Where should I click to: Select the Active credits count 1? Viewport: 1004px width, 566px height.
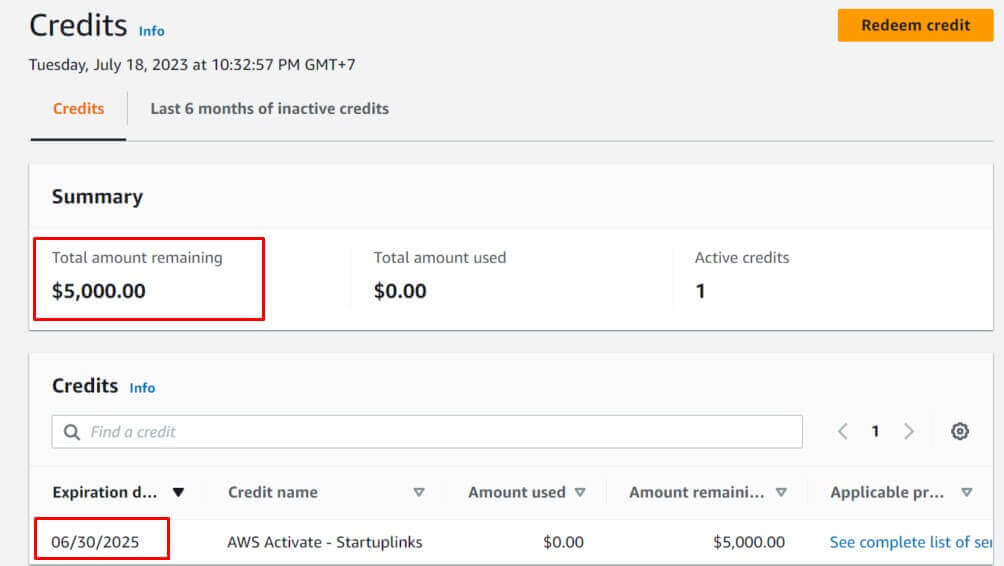click(700, 291)
